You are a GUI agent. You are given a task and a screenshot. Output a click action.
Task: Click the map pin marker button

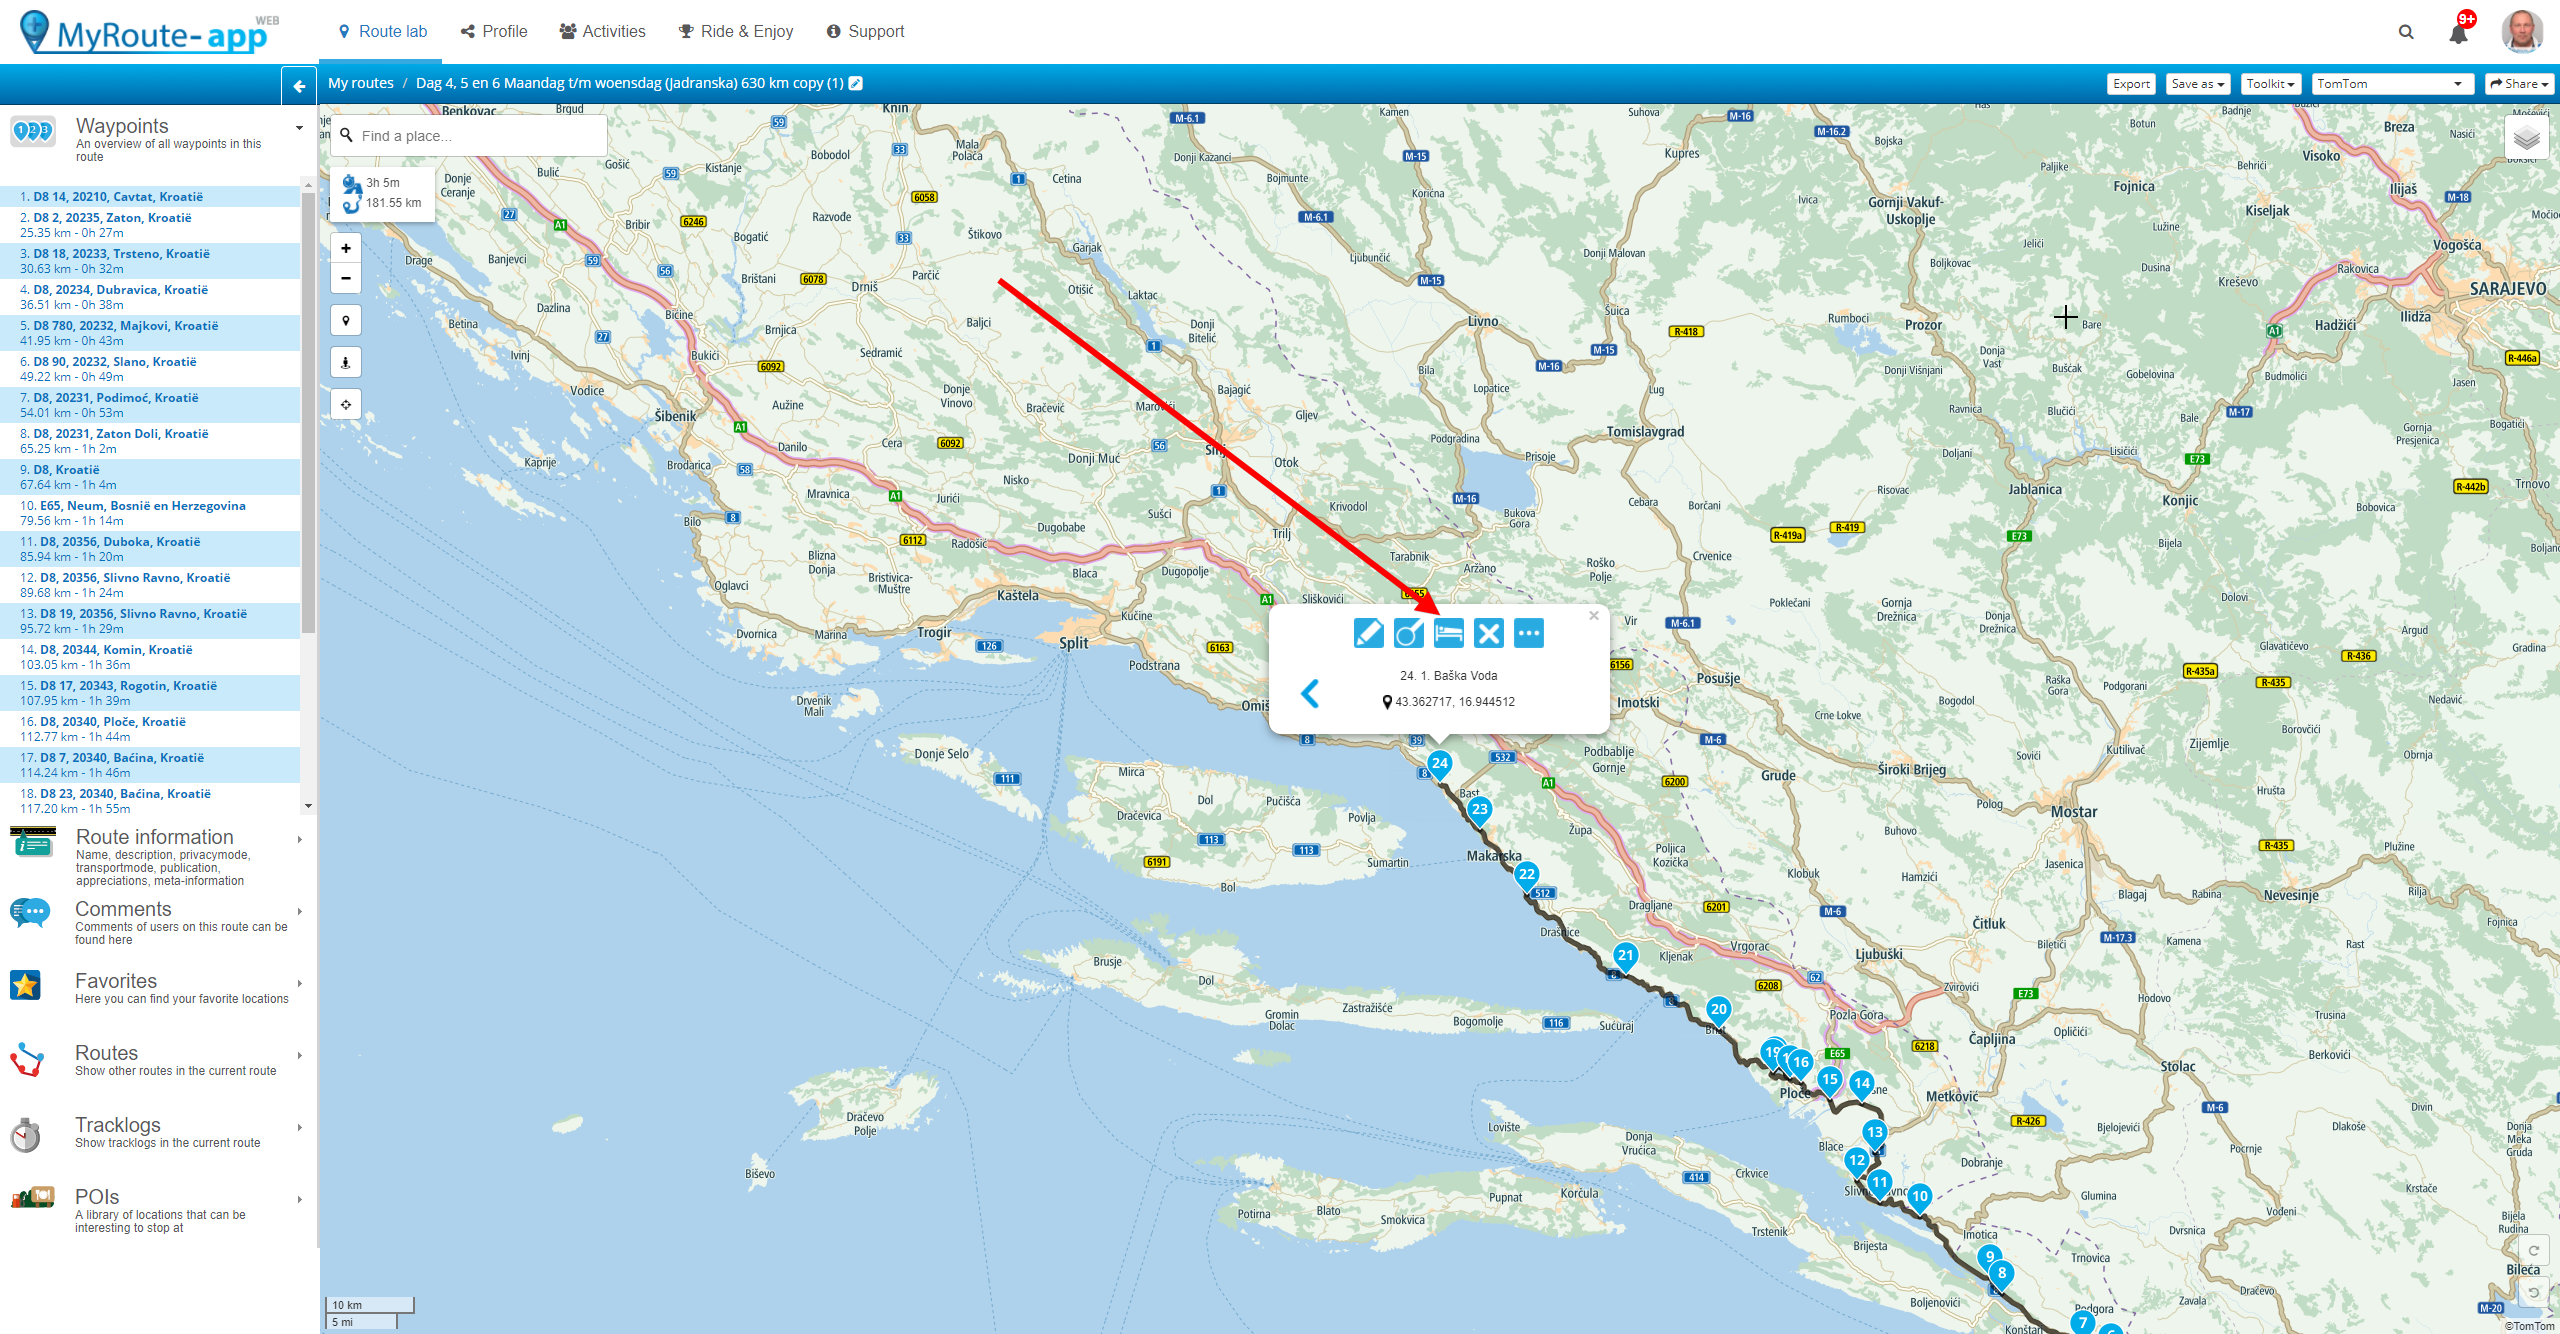click(x=346, y=320)
